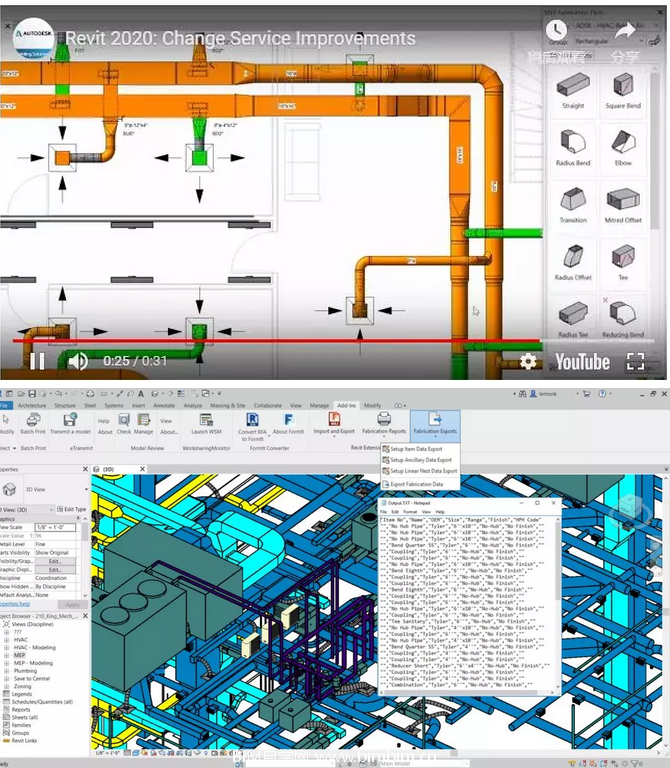This screenshot has height=768, width=670.
Task: Click the Revit File tab button
Action: [x=4, y=406]
